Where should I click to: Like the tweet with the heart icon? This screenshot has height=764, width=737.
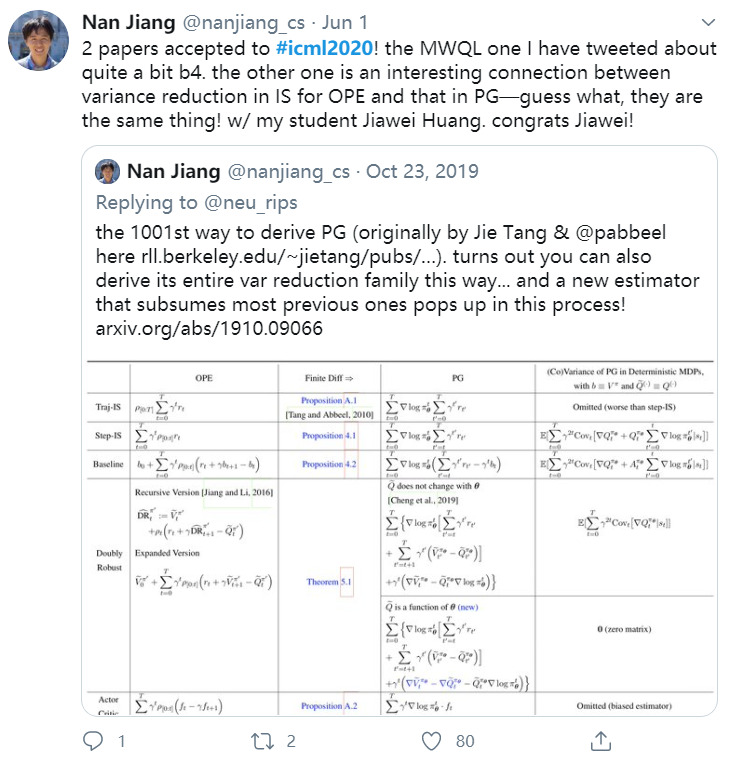(432, 740)
